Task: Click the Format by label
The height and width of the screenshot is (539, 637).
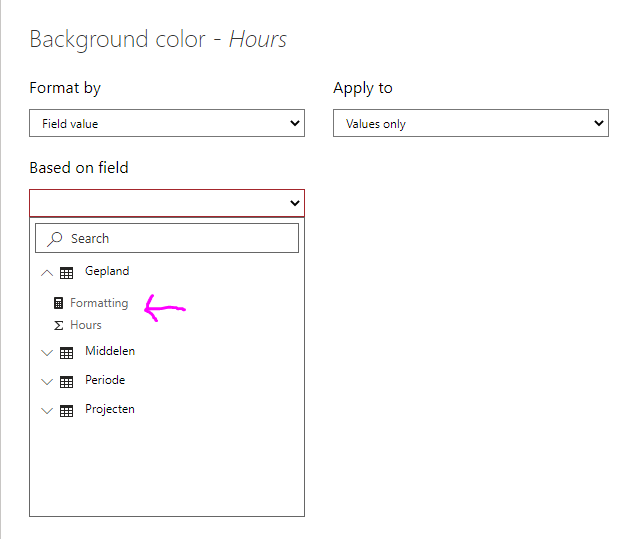Action: [x=65, y=88]
